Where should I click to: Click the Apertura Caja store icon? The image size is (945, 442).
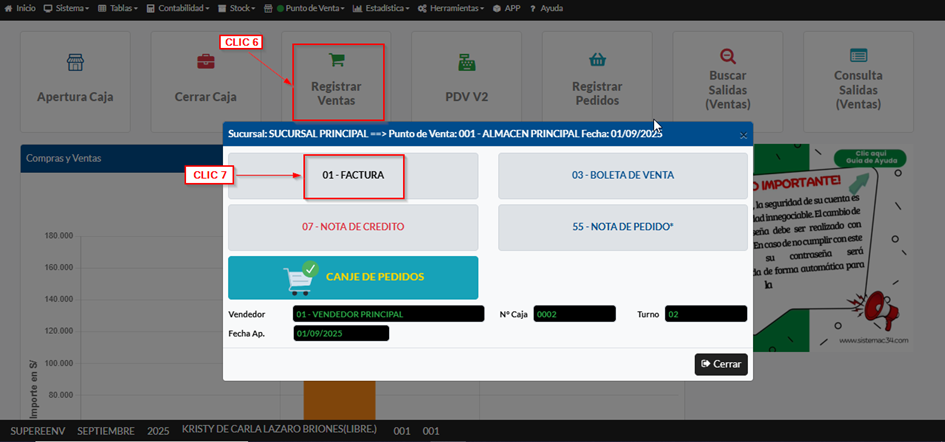(75, 63)
